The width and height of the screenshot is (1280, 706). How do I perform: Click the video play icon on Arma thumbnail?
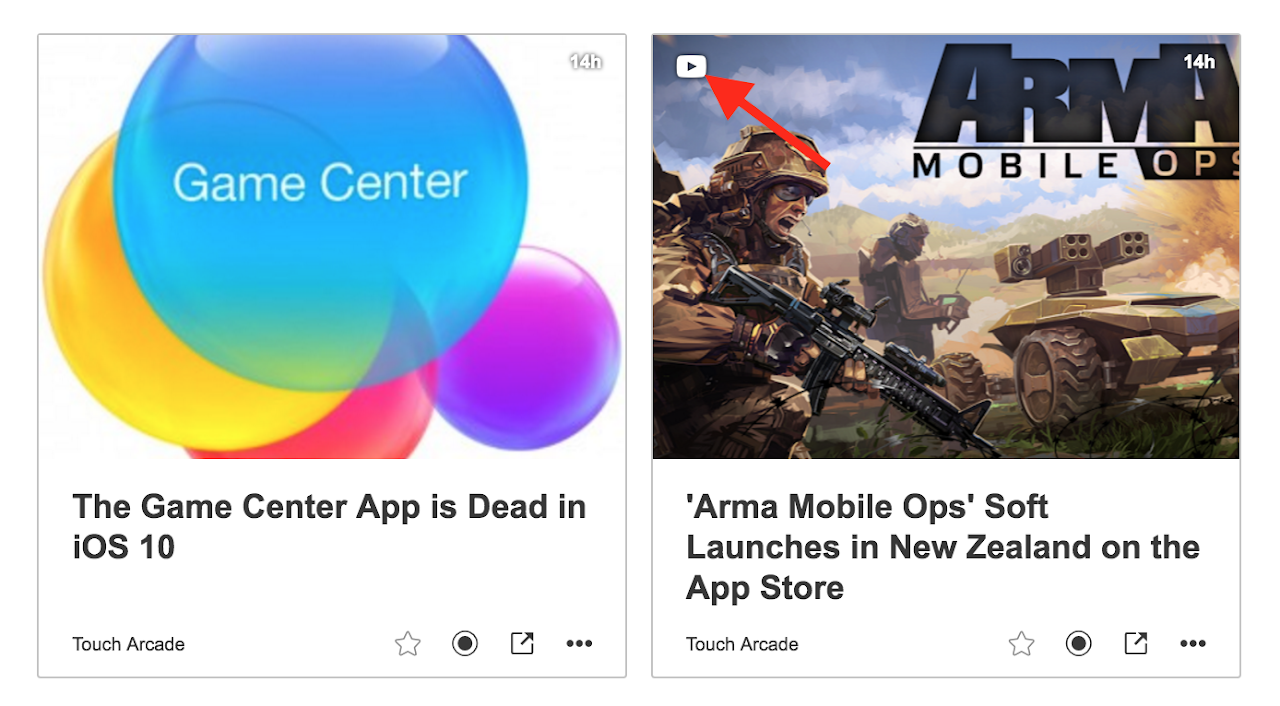click(x=691, y=66)
